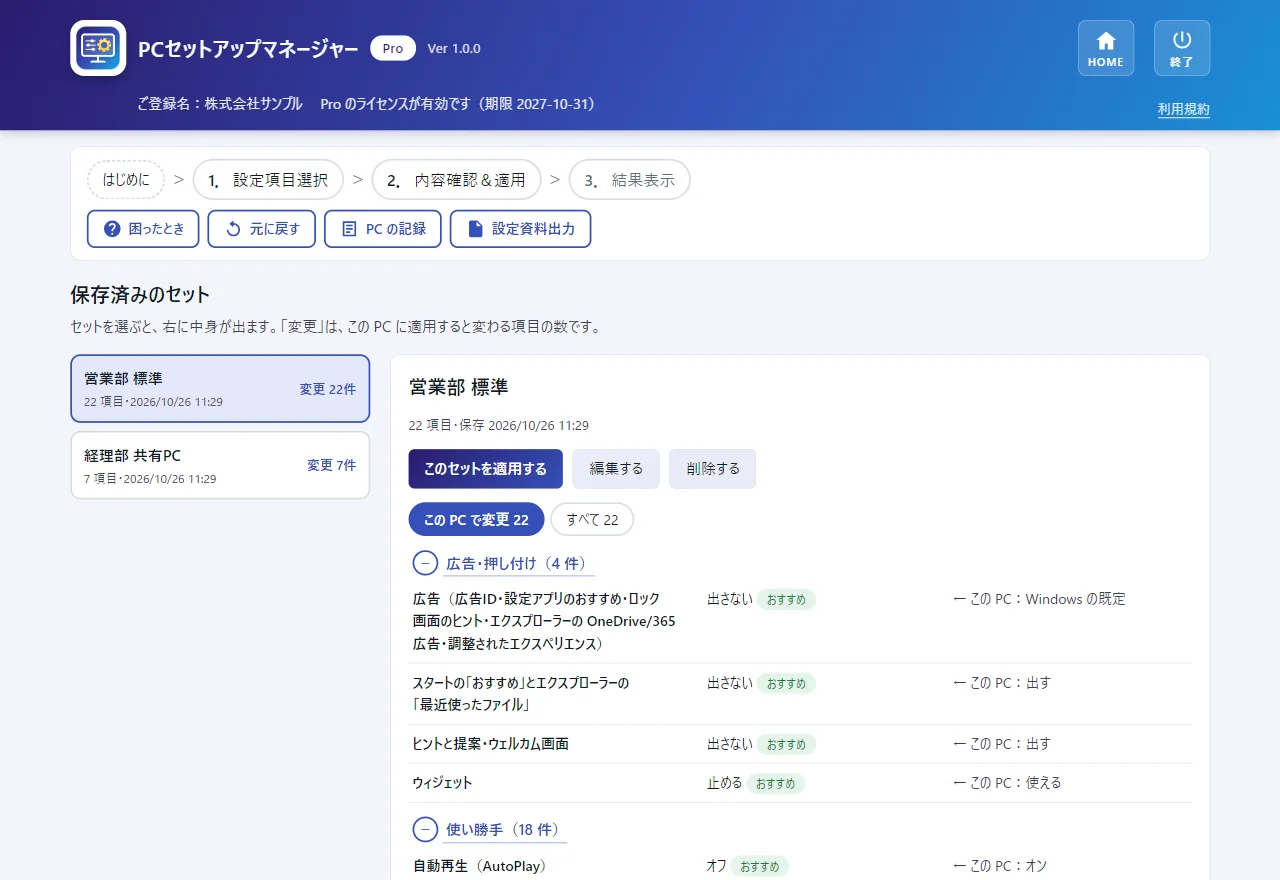Go to the はじめに step
This screenshot has height=880, width=1280.
(x=126, y=180)
